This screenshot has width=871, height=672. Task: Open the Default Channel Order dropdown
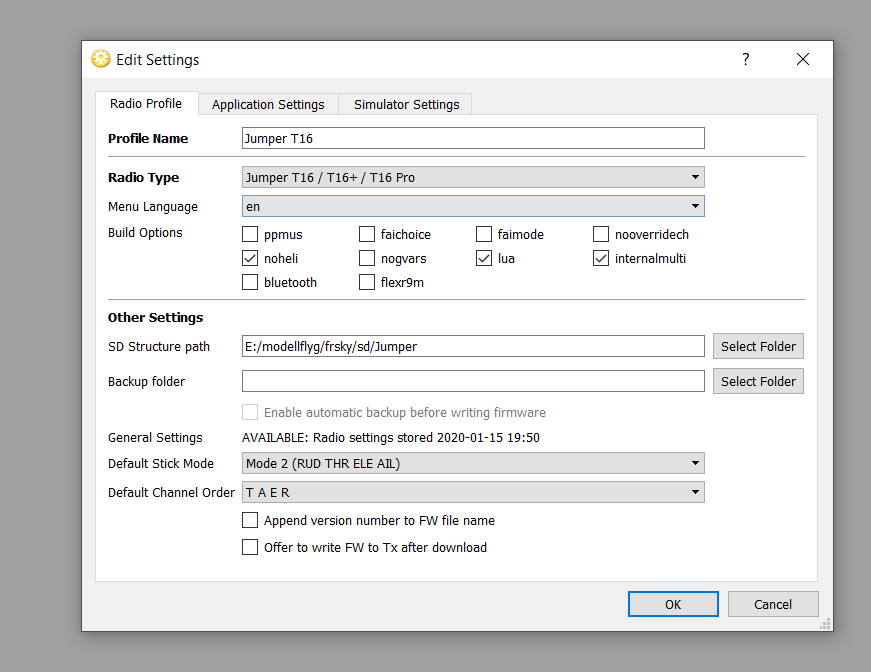point(473,492)
